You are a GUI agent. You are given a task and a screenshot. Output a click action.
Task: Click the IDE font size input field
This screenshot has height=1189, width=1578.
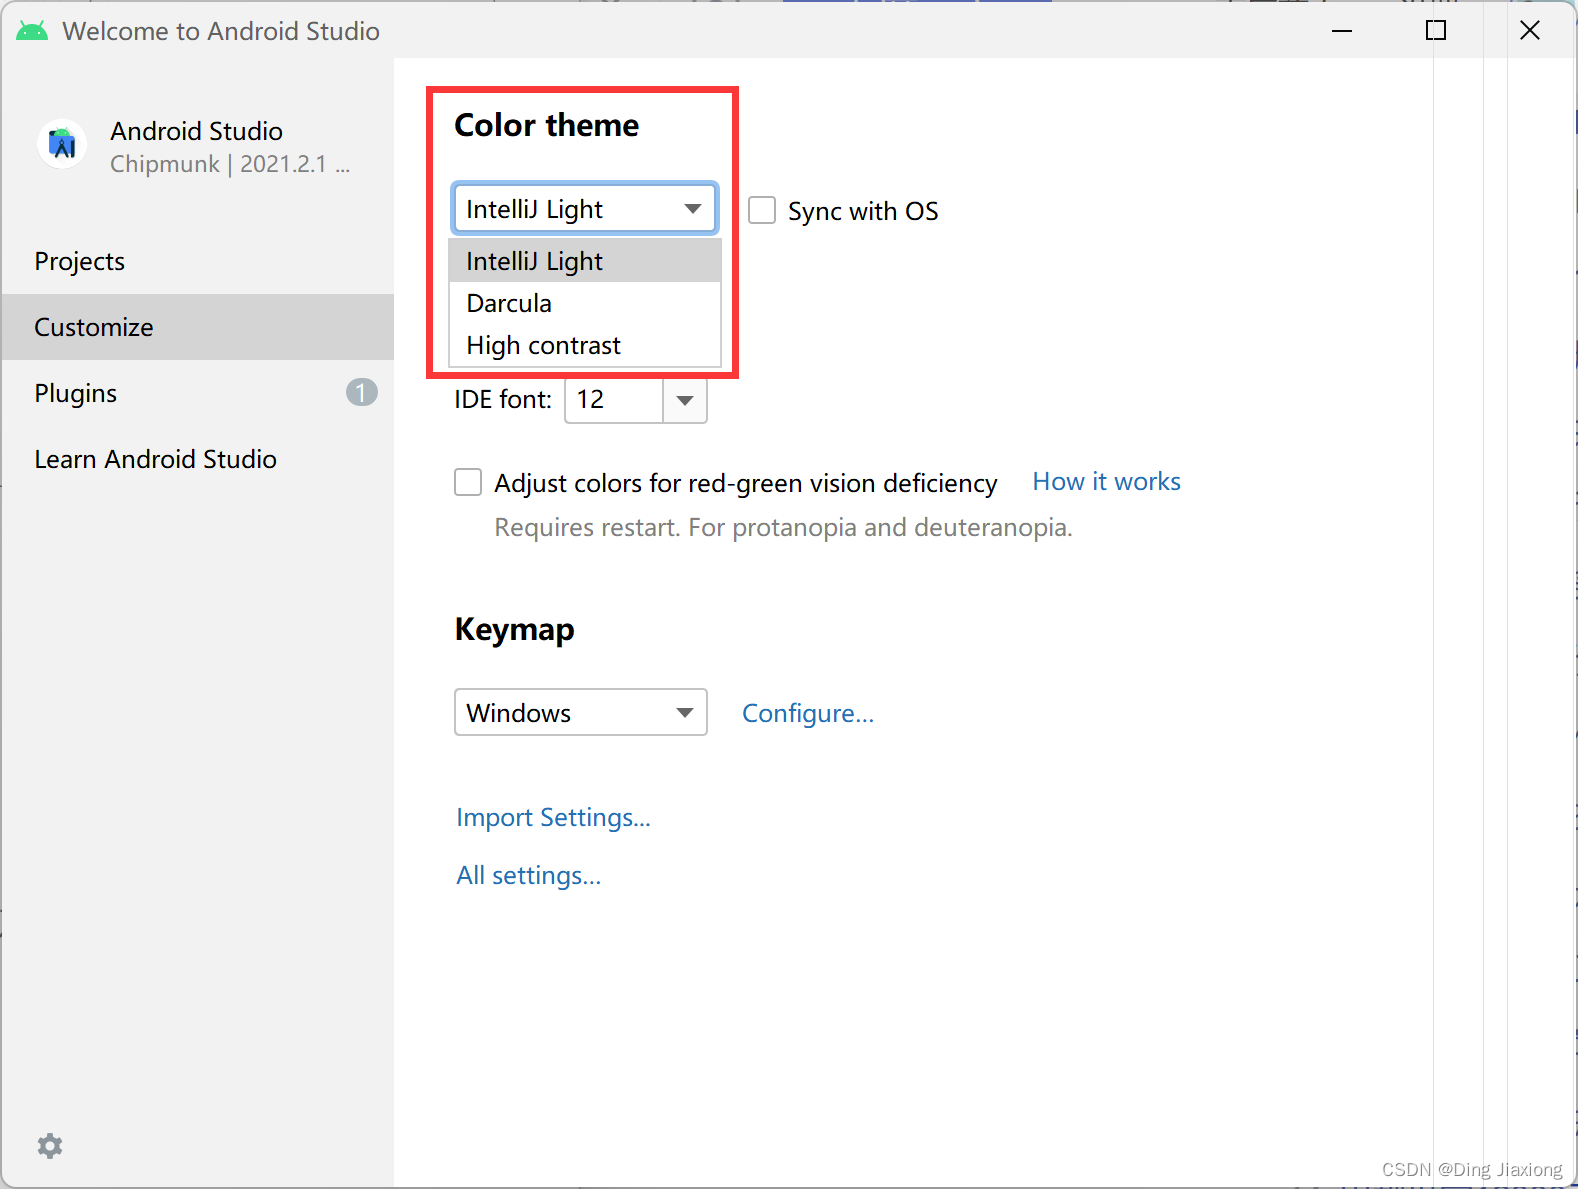tap(614, 400)
